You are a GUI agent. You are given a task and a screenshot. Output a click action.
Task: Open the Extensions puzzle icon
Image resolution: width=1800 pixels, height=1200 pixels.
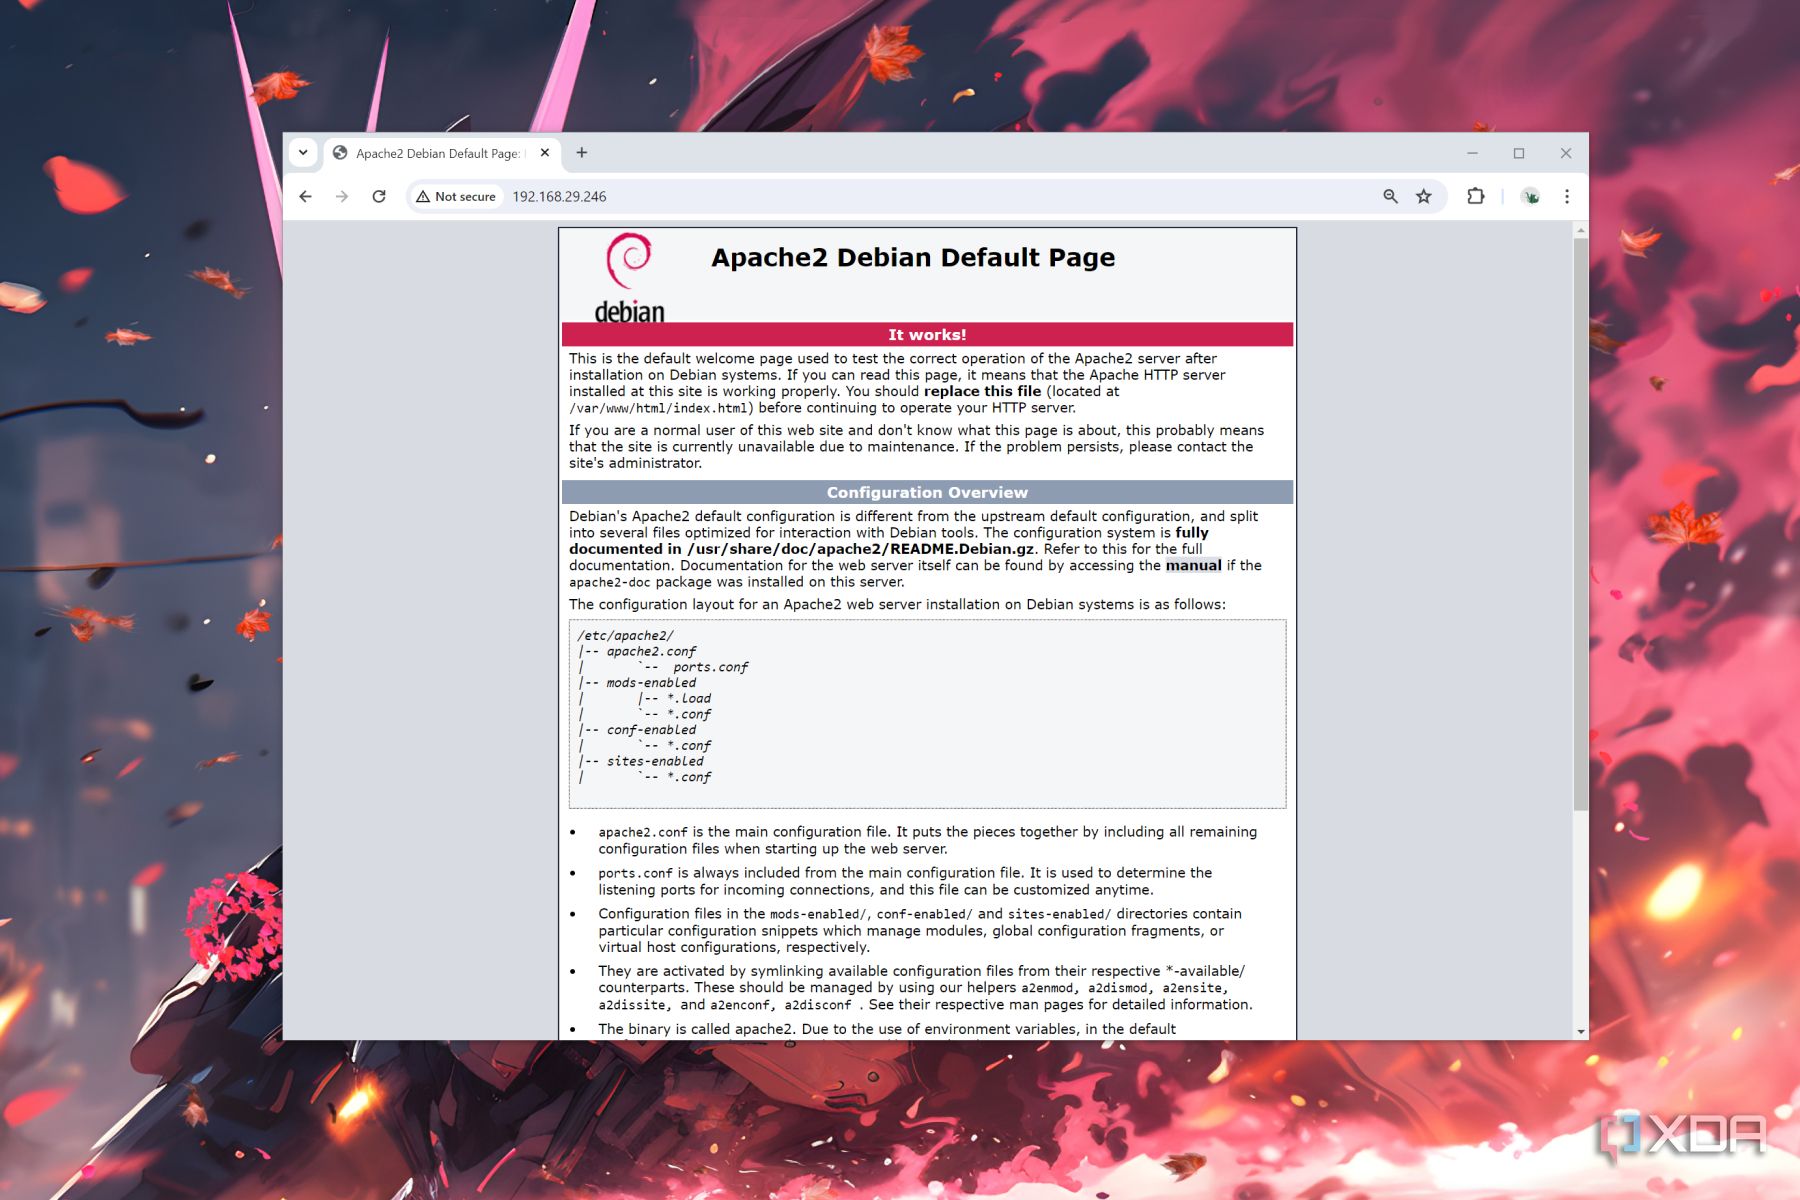(x=1475, y=197)
